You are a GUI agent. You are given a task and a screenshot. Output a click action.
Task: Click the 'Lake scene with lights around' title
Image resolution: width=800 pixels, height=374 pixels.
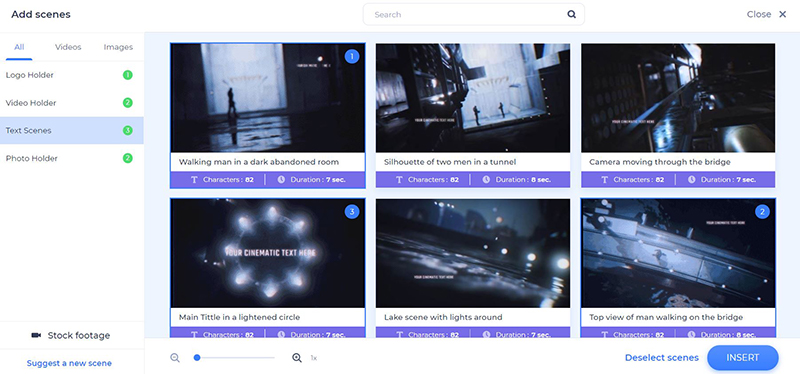443,317
